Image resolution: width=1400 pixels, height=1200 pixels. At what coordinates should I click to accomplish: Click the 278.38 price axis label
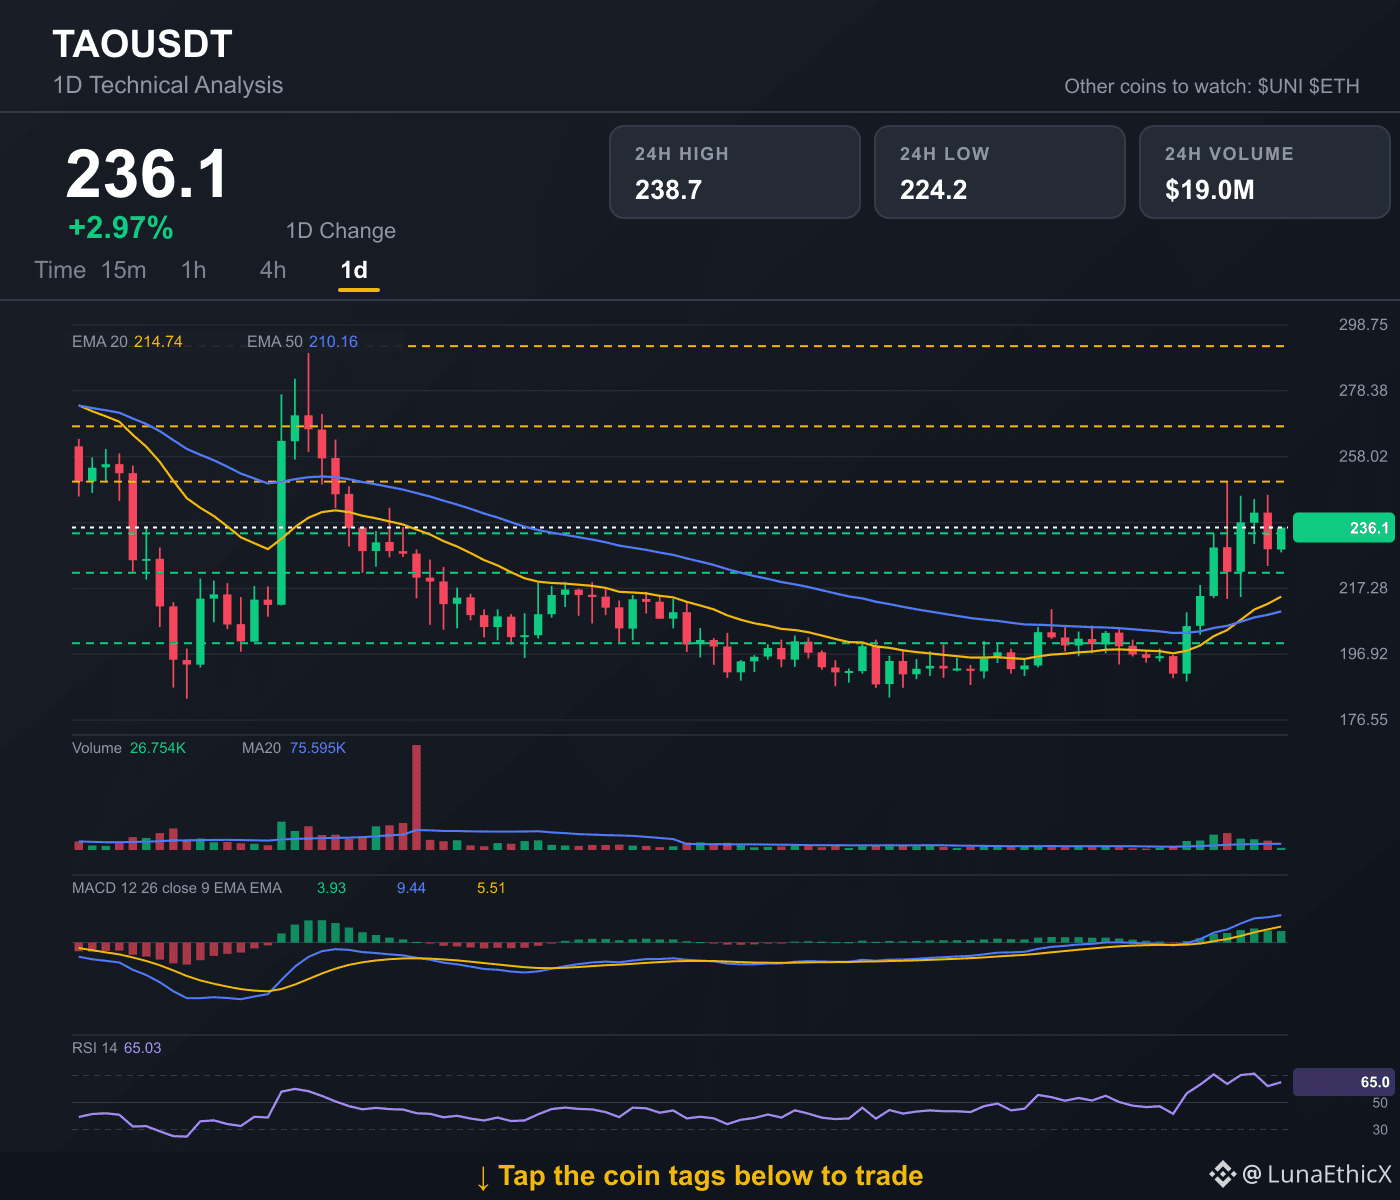(1363, 391)
